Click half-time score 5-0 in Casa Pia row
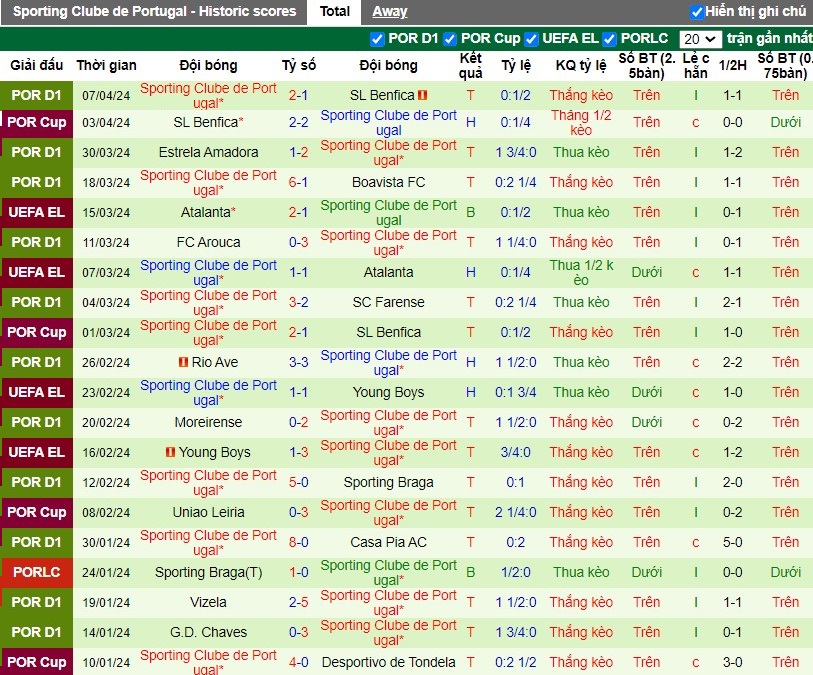This screenshot has height=675, width=813. tap(732, 543)
